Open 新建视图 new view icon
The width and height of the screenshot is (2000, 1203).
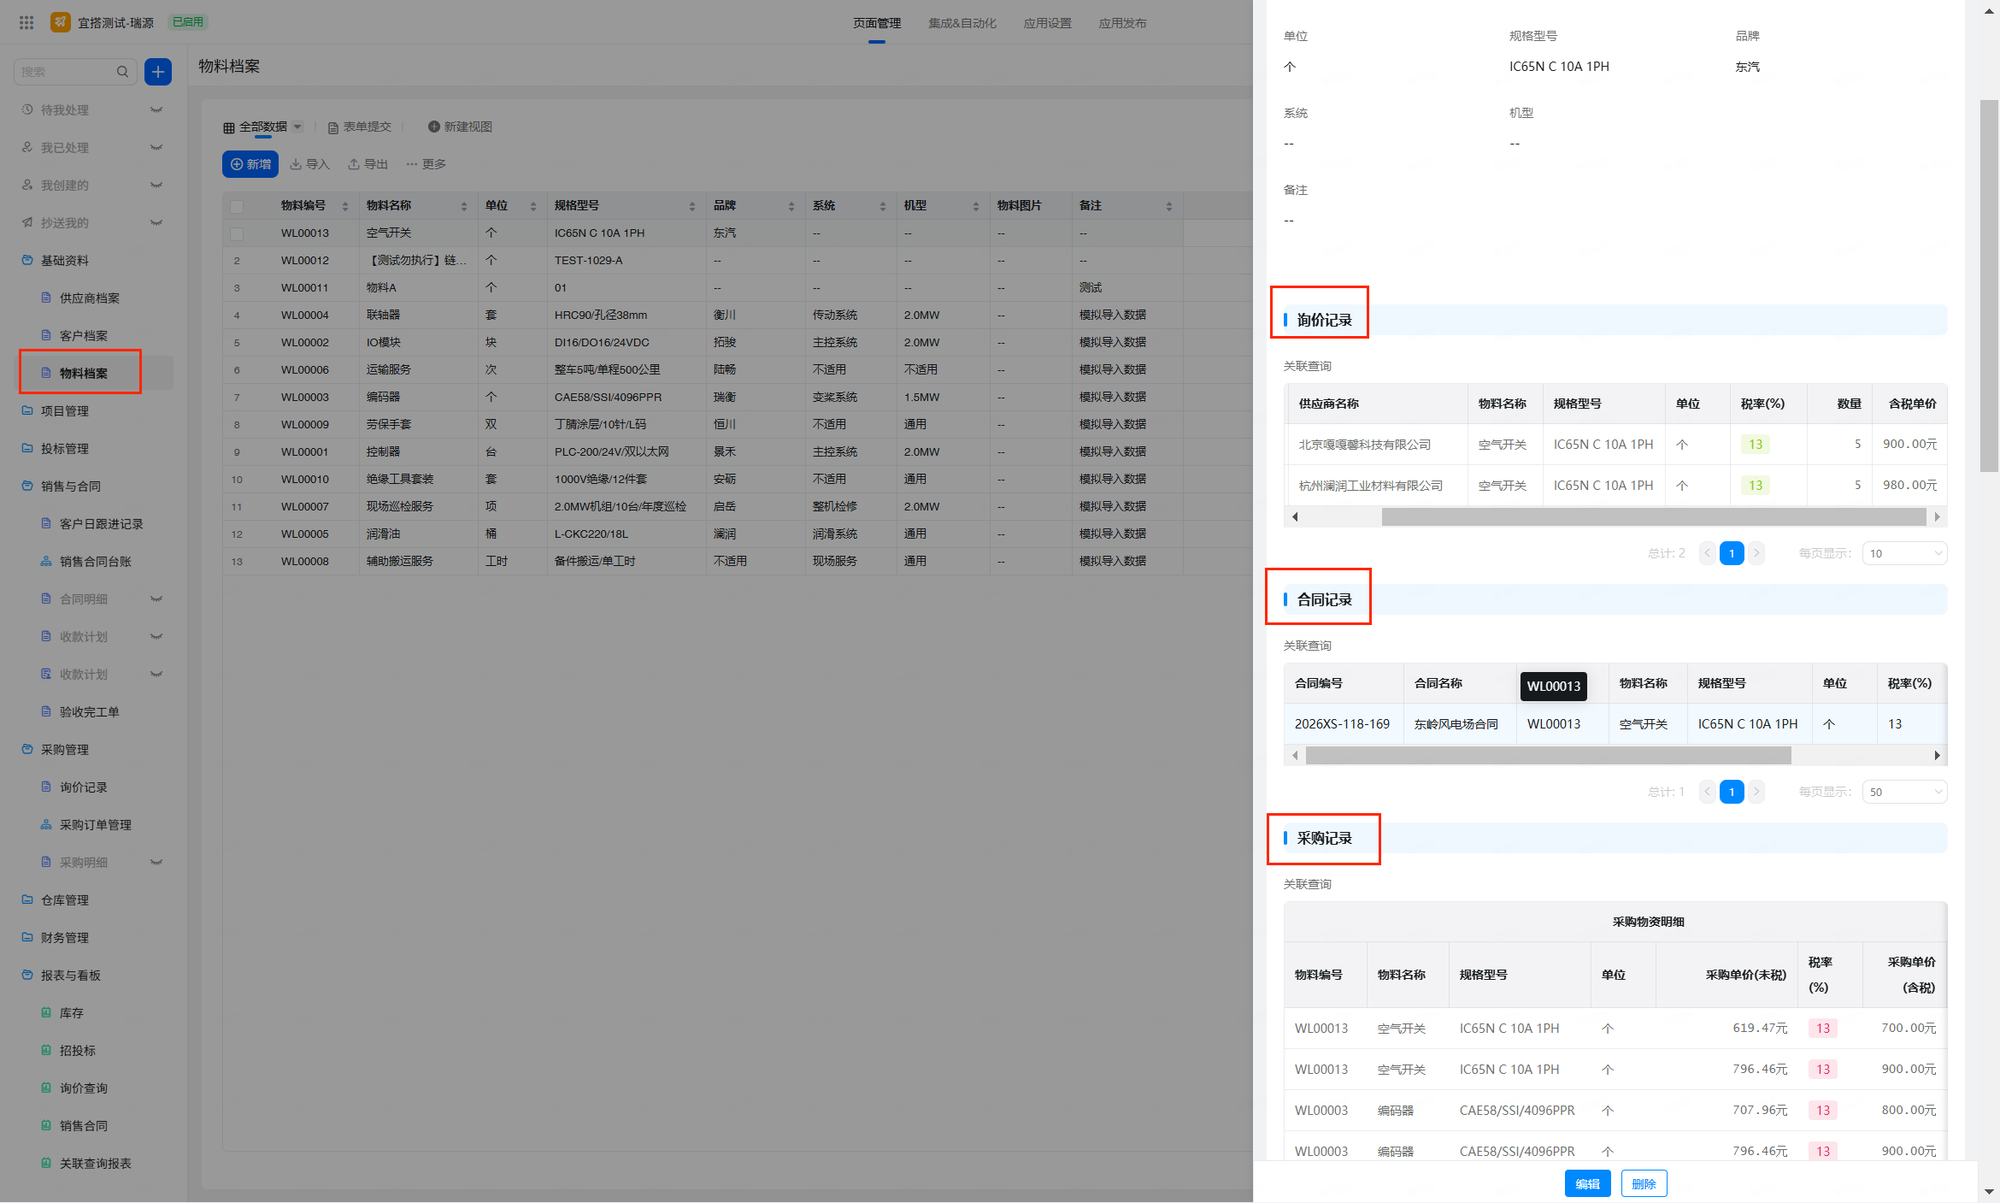click(x=434, y=127)
